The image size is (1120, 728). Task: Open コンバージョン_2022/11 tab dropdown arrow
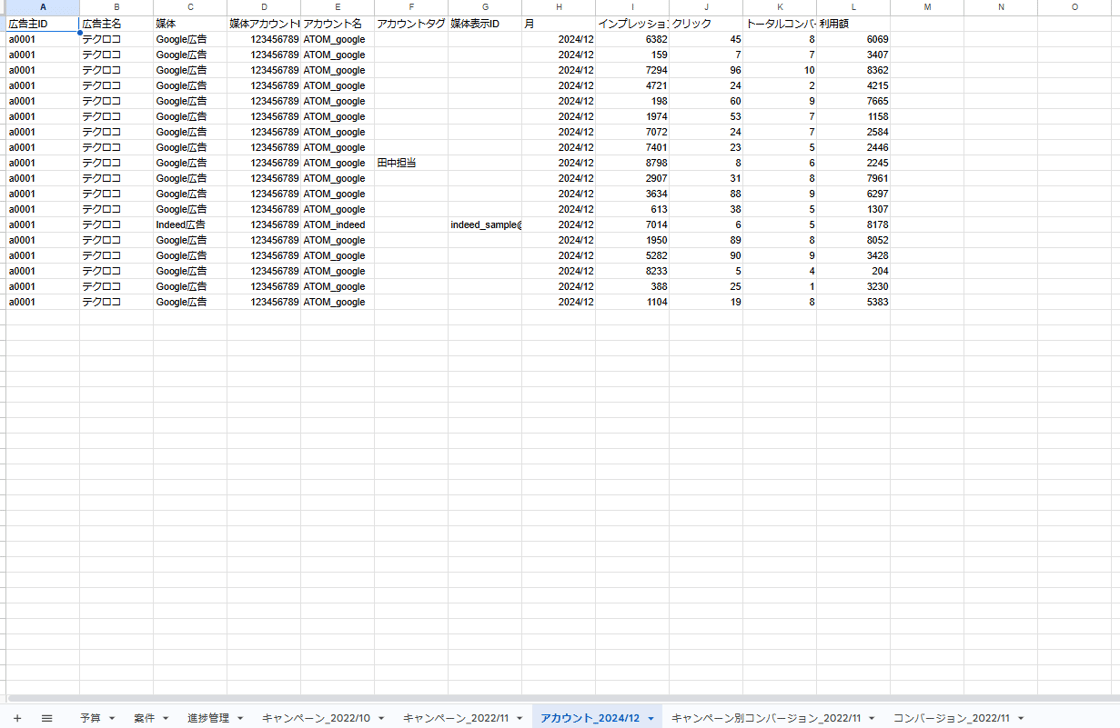(1020, 718)
